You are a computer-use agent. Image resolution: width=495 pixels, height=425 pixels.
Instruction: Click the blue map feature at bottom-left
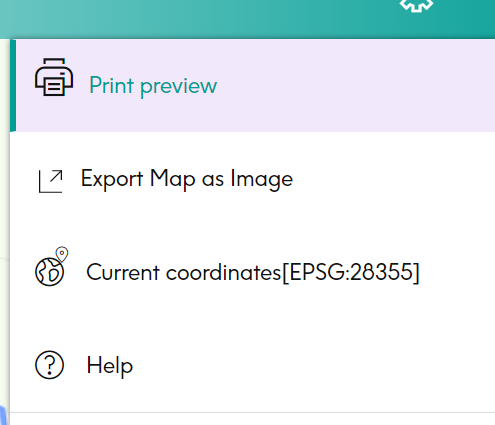click(x=3, y=416)
